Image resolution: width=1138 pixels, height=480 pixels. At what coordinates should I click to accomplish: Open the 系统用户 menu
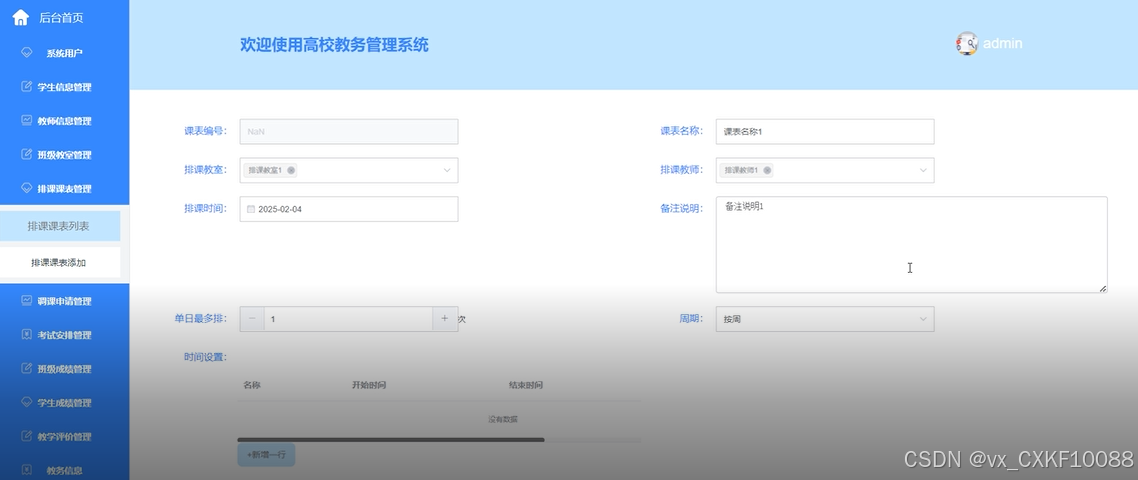tap(65, 53)
